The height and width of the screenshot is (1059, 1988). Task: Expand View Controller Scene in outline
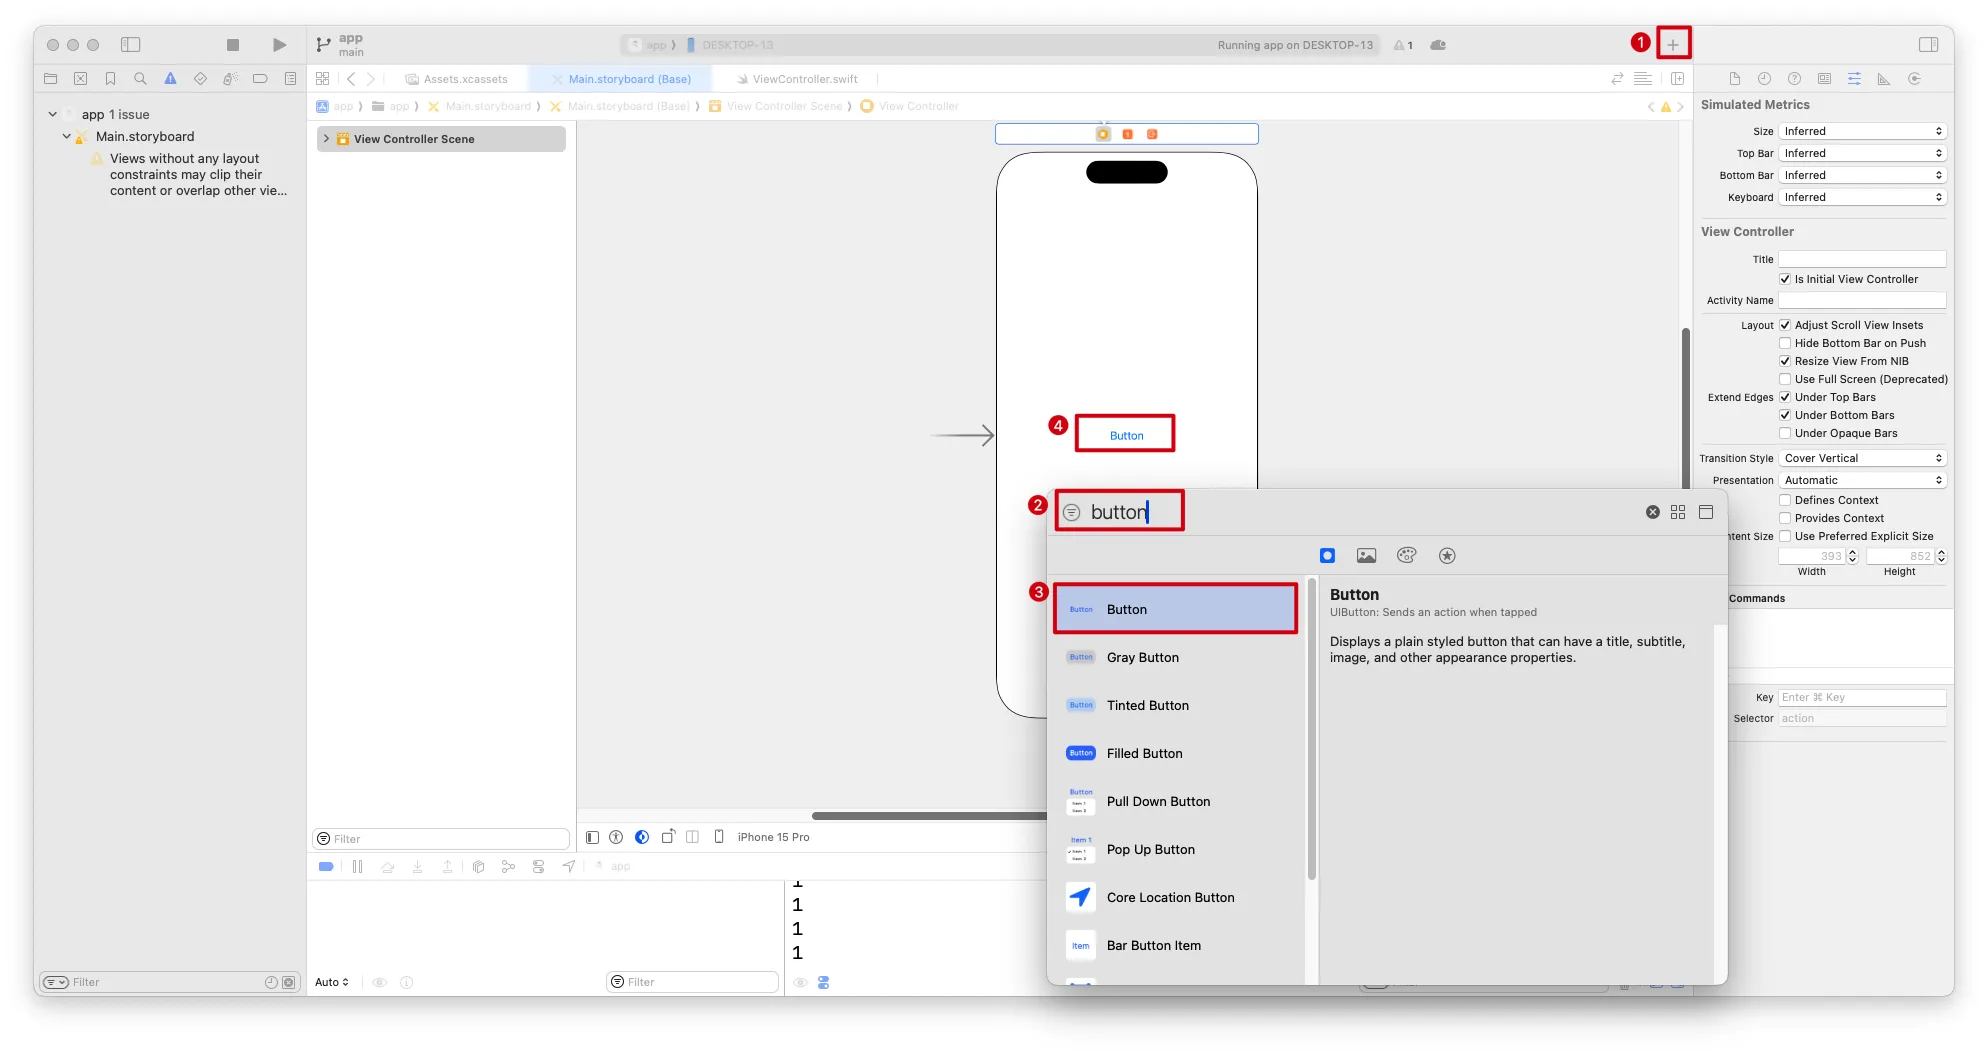[x=326, y=139]
